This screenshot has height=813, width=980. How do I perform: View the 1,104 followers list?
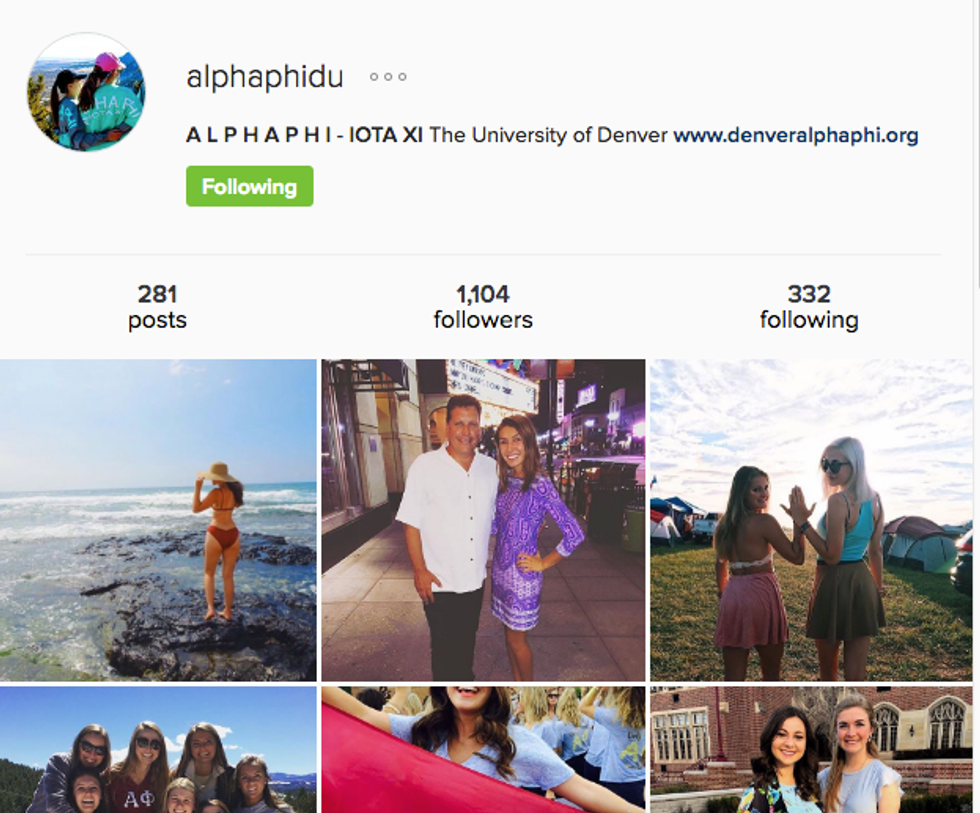tap(483, 306)
